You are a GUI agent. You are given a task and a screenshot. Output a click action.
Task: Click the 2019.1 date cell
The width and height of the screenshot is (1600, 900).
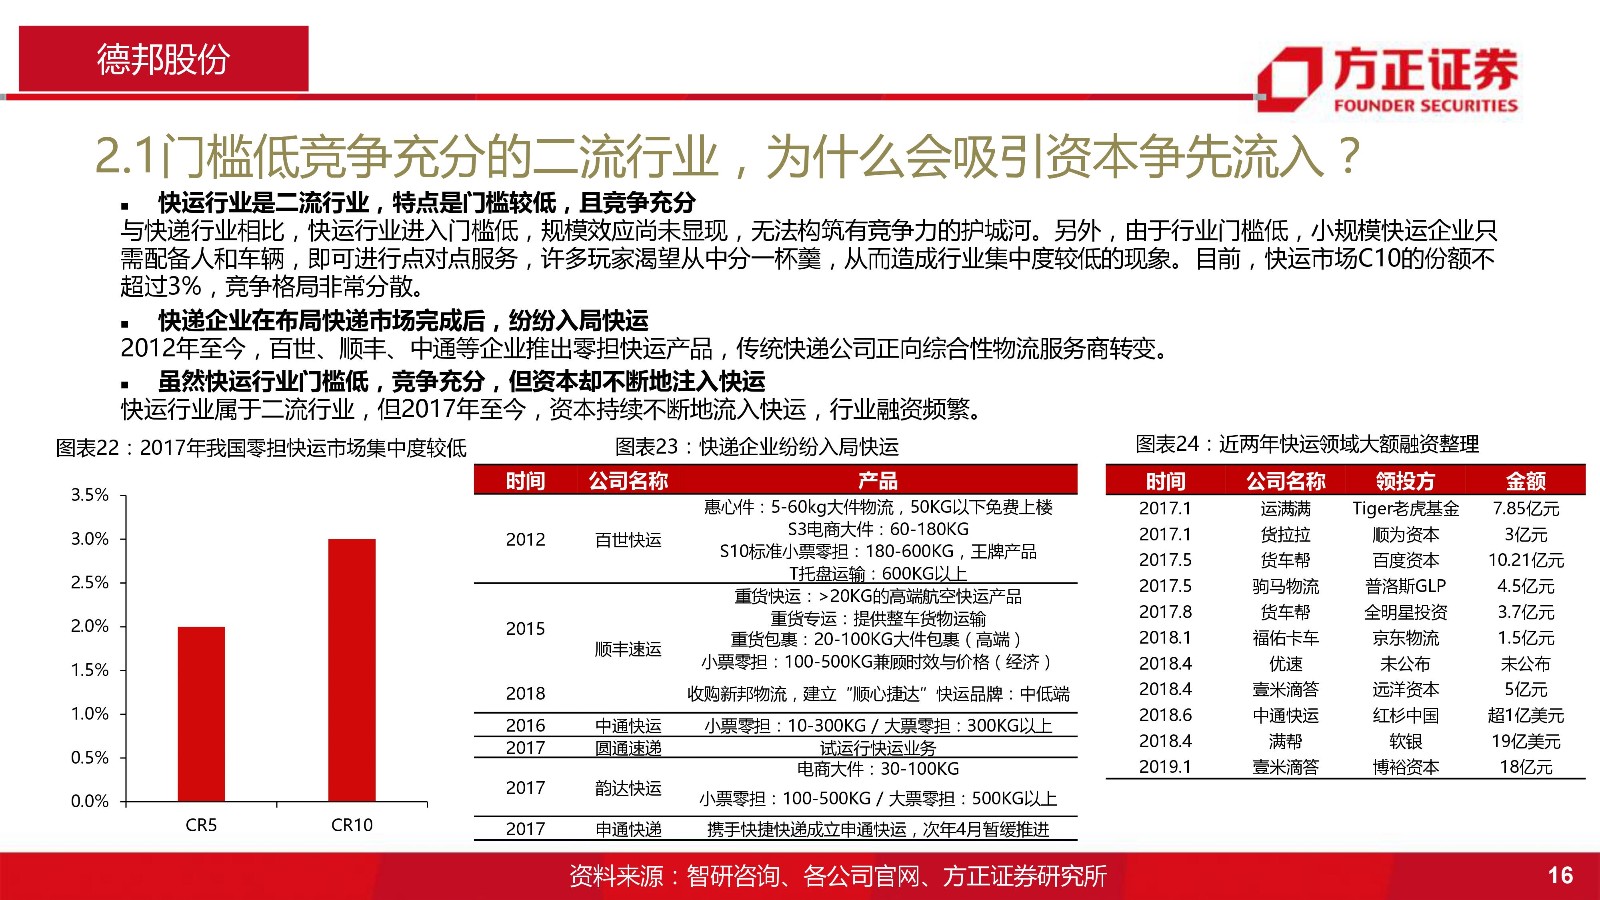(x=1165, y=767)
